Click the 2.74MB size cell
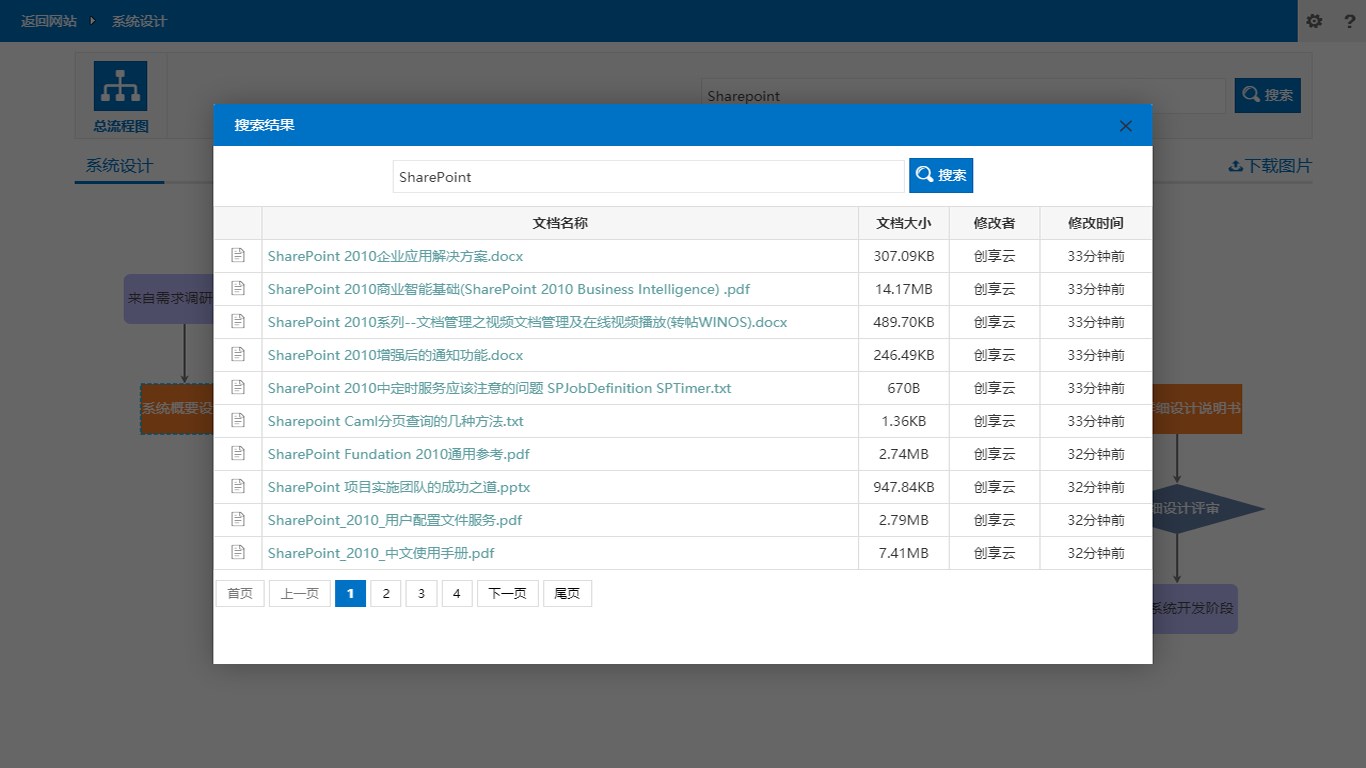 (x=904, y=454)
